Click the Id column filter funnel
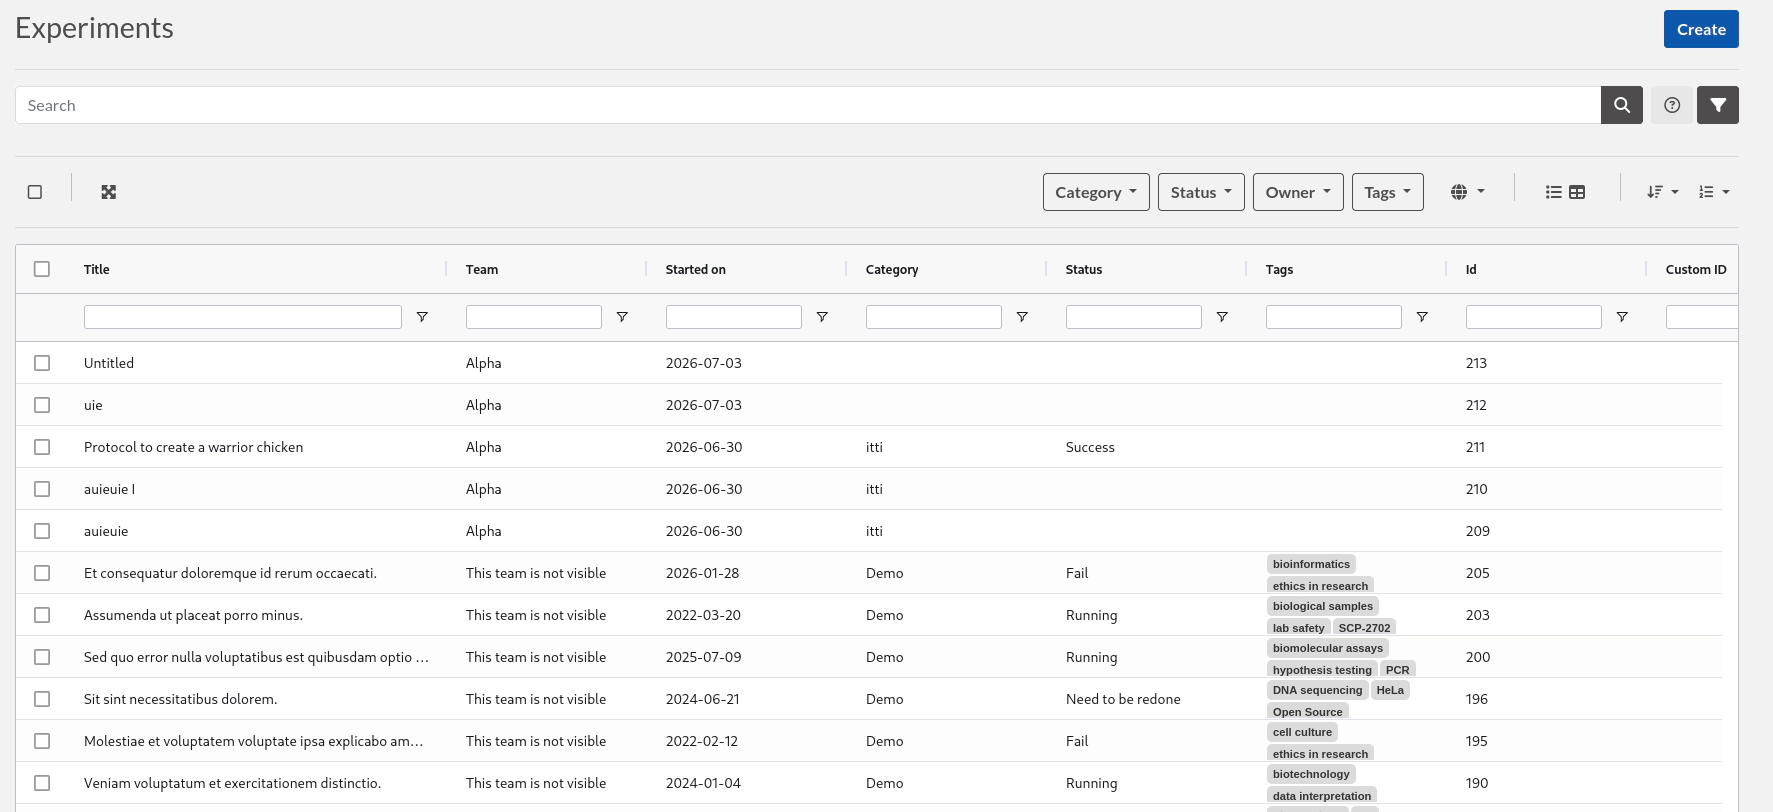 (x=1622, y=317)
